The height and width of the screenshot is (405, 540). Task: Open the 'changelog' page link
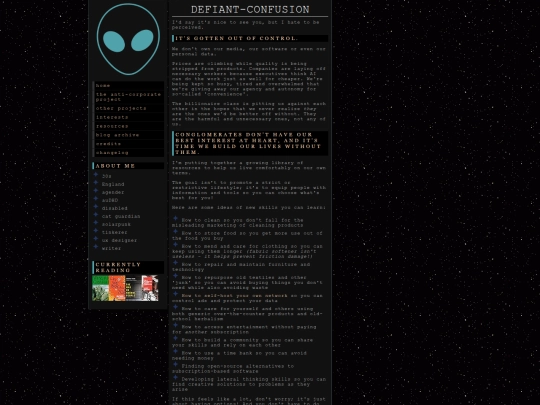tap(128, 152)
